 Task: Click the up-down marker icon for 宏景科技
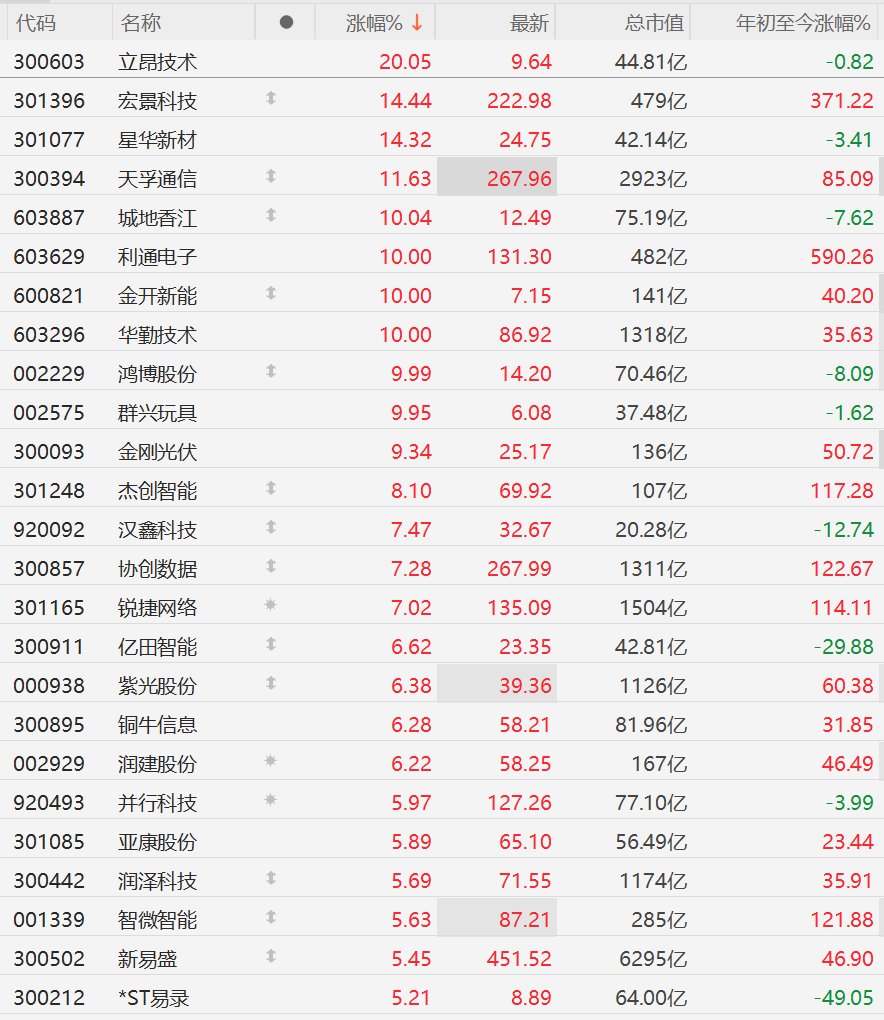[x=271, y=98]
